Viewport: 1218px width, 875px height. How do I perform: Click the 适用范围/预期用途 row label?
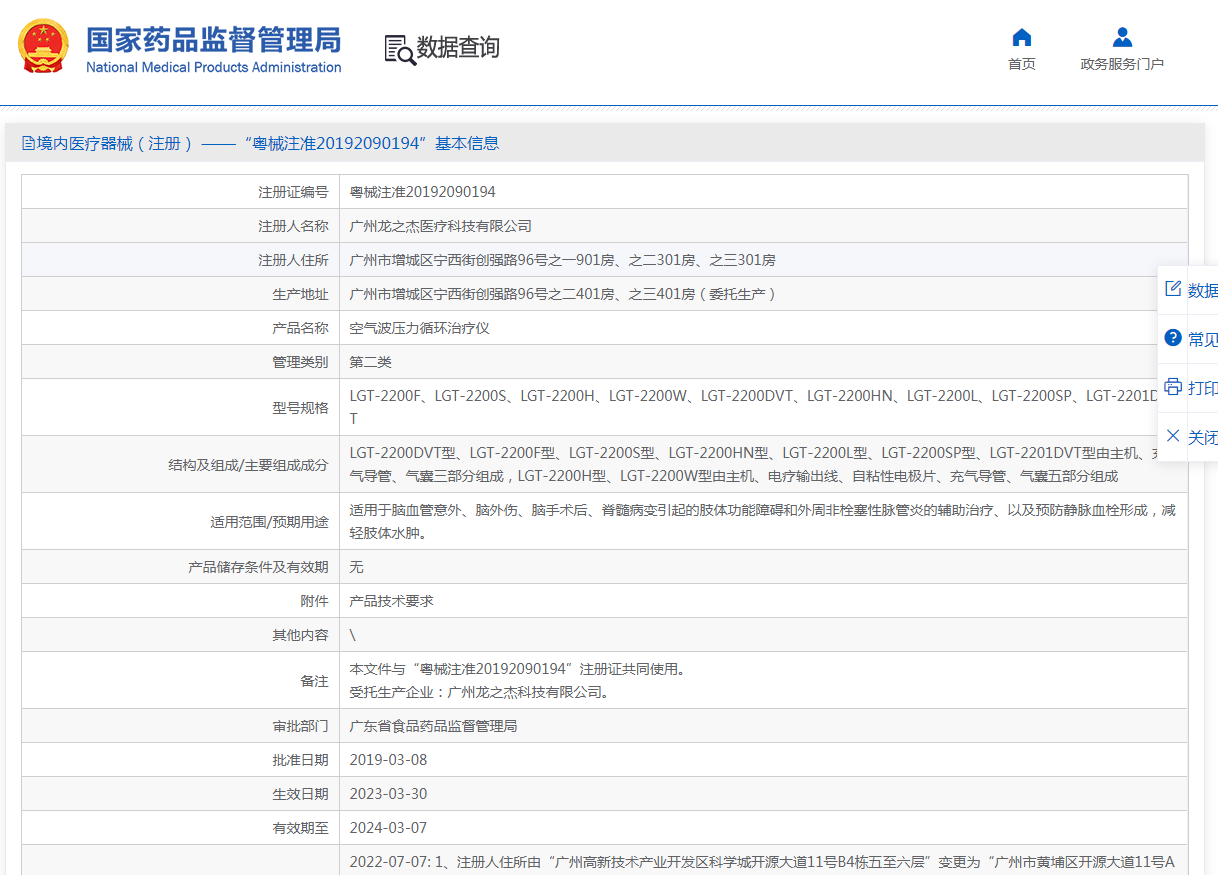tap(269, 522)
